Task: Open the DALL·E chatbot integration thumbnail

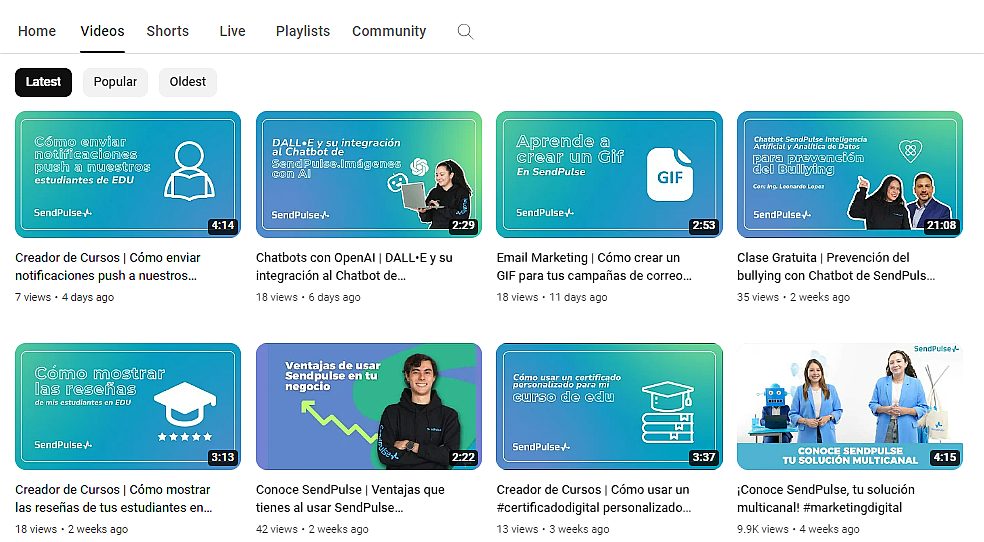Action: (369, 174)
